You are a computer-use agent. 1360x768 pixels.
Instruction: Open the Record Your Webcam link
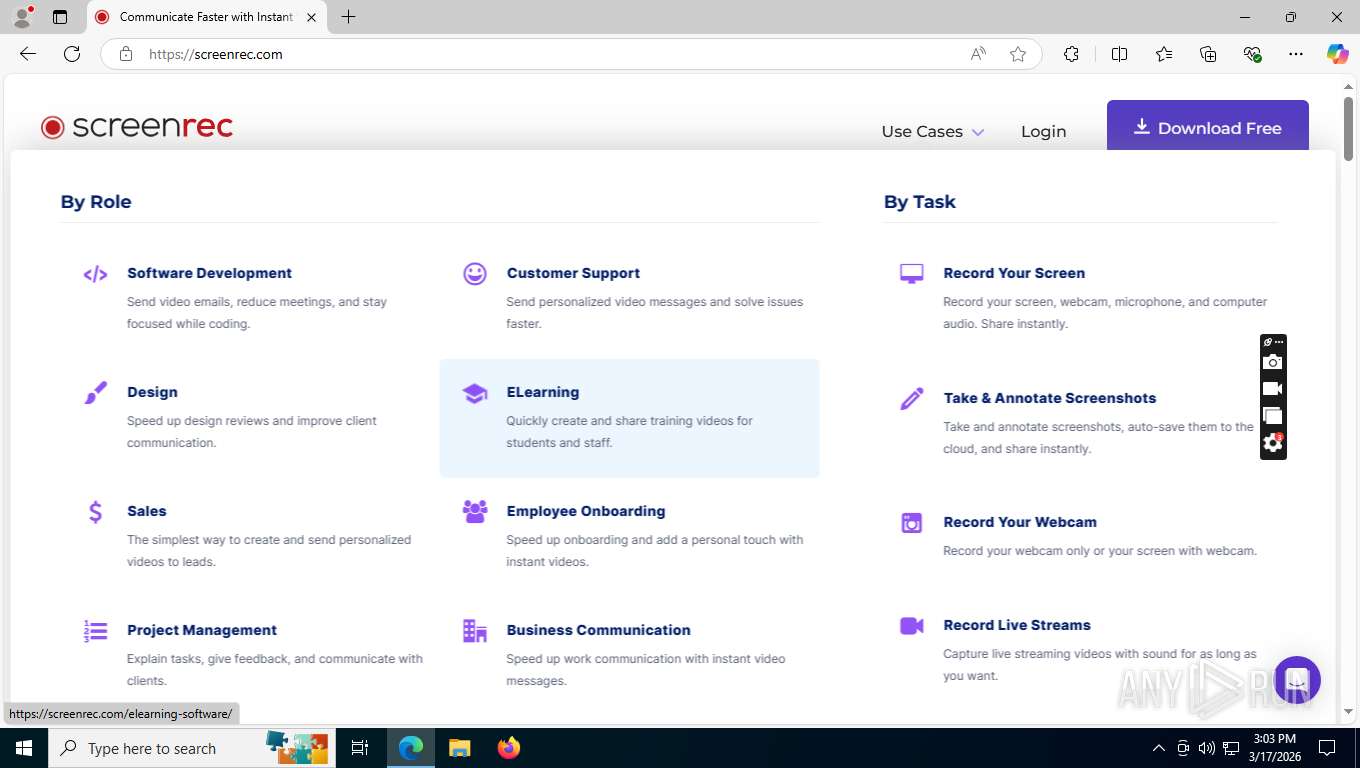pos(1020,522)
